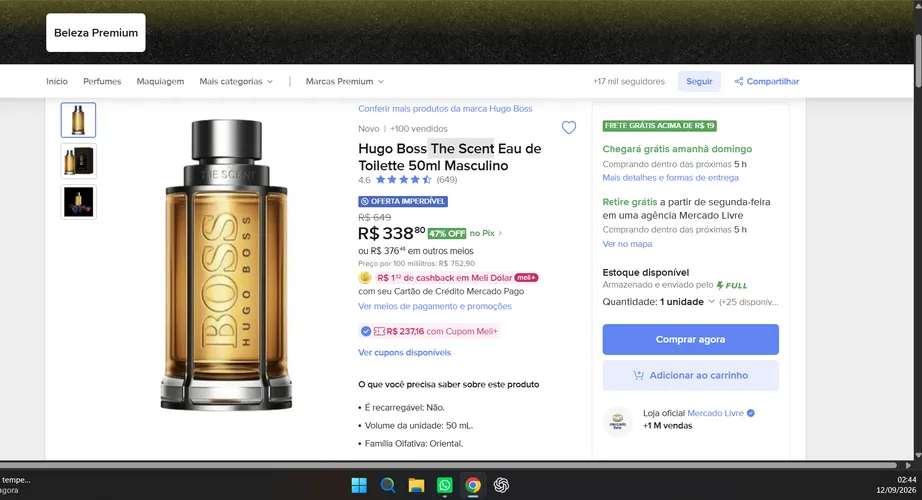Select thumbnail showing bottle with box
Image resolution: width=922 pixels, height=500 pixels.
tap(78, 161)
